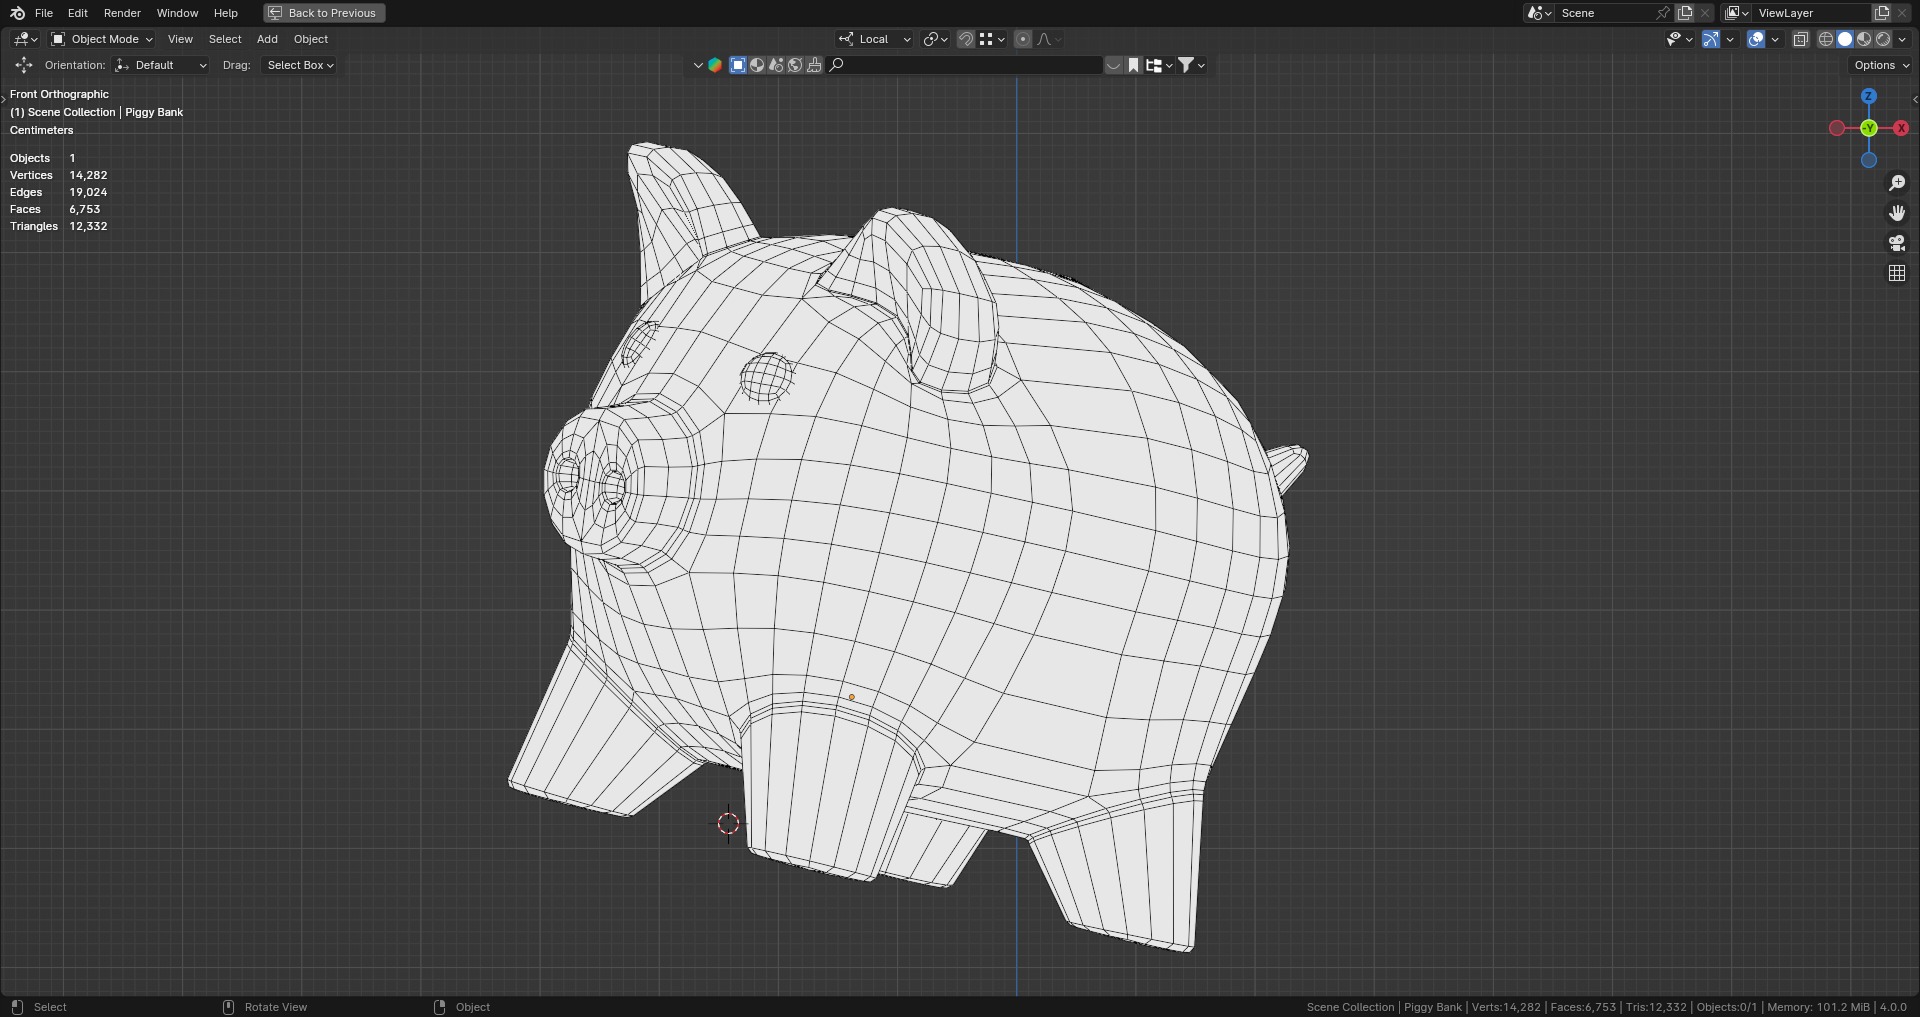
Task: Toggle the camera view icon
Action: click(1897, 243)
